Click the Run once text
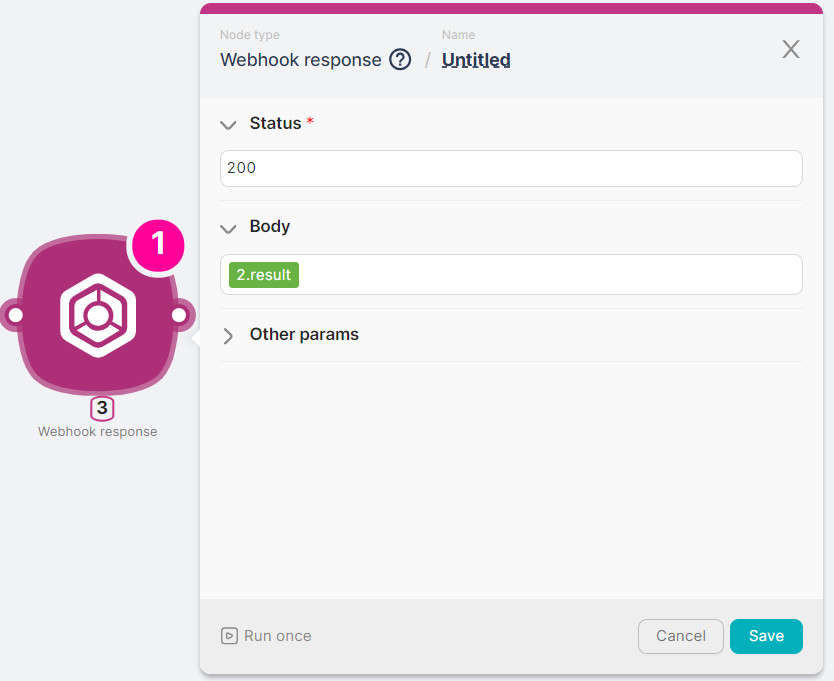Viewport: 834px width, 681px height. (278, 636)
